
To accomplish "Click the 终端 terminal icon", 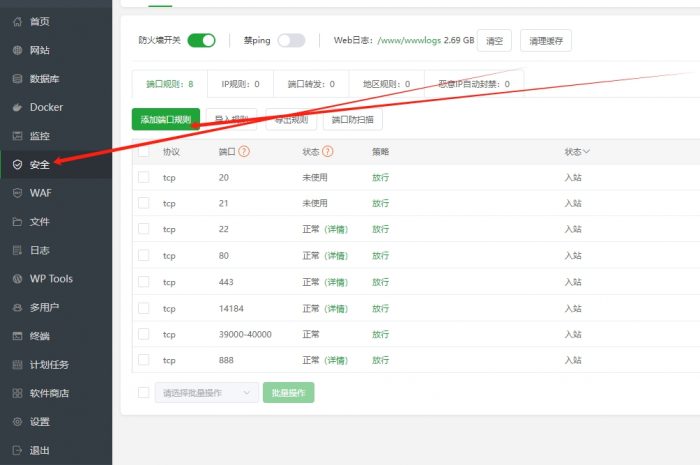I will pyautogui.click(x=17, y=336).
